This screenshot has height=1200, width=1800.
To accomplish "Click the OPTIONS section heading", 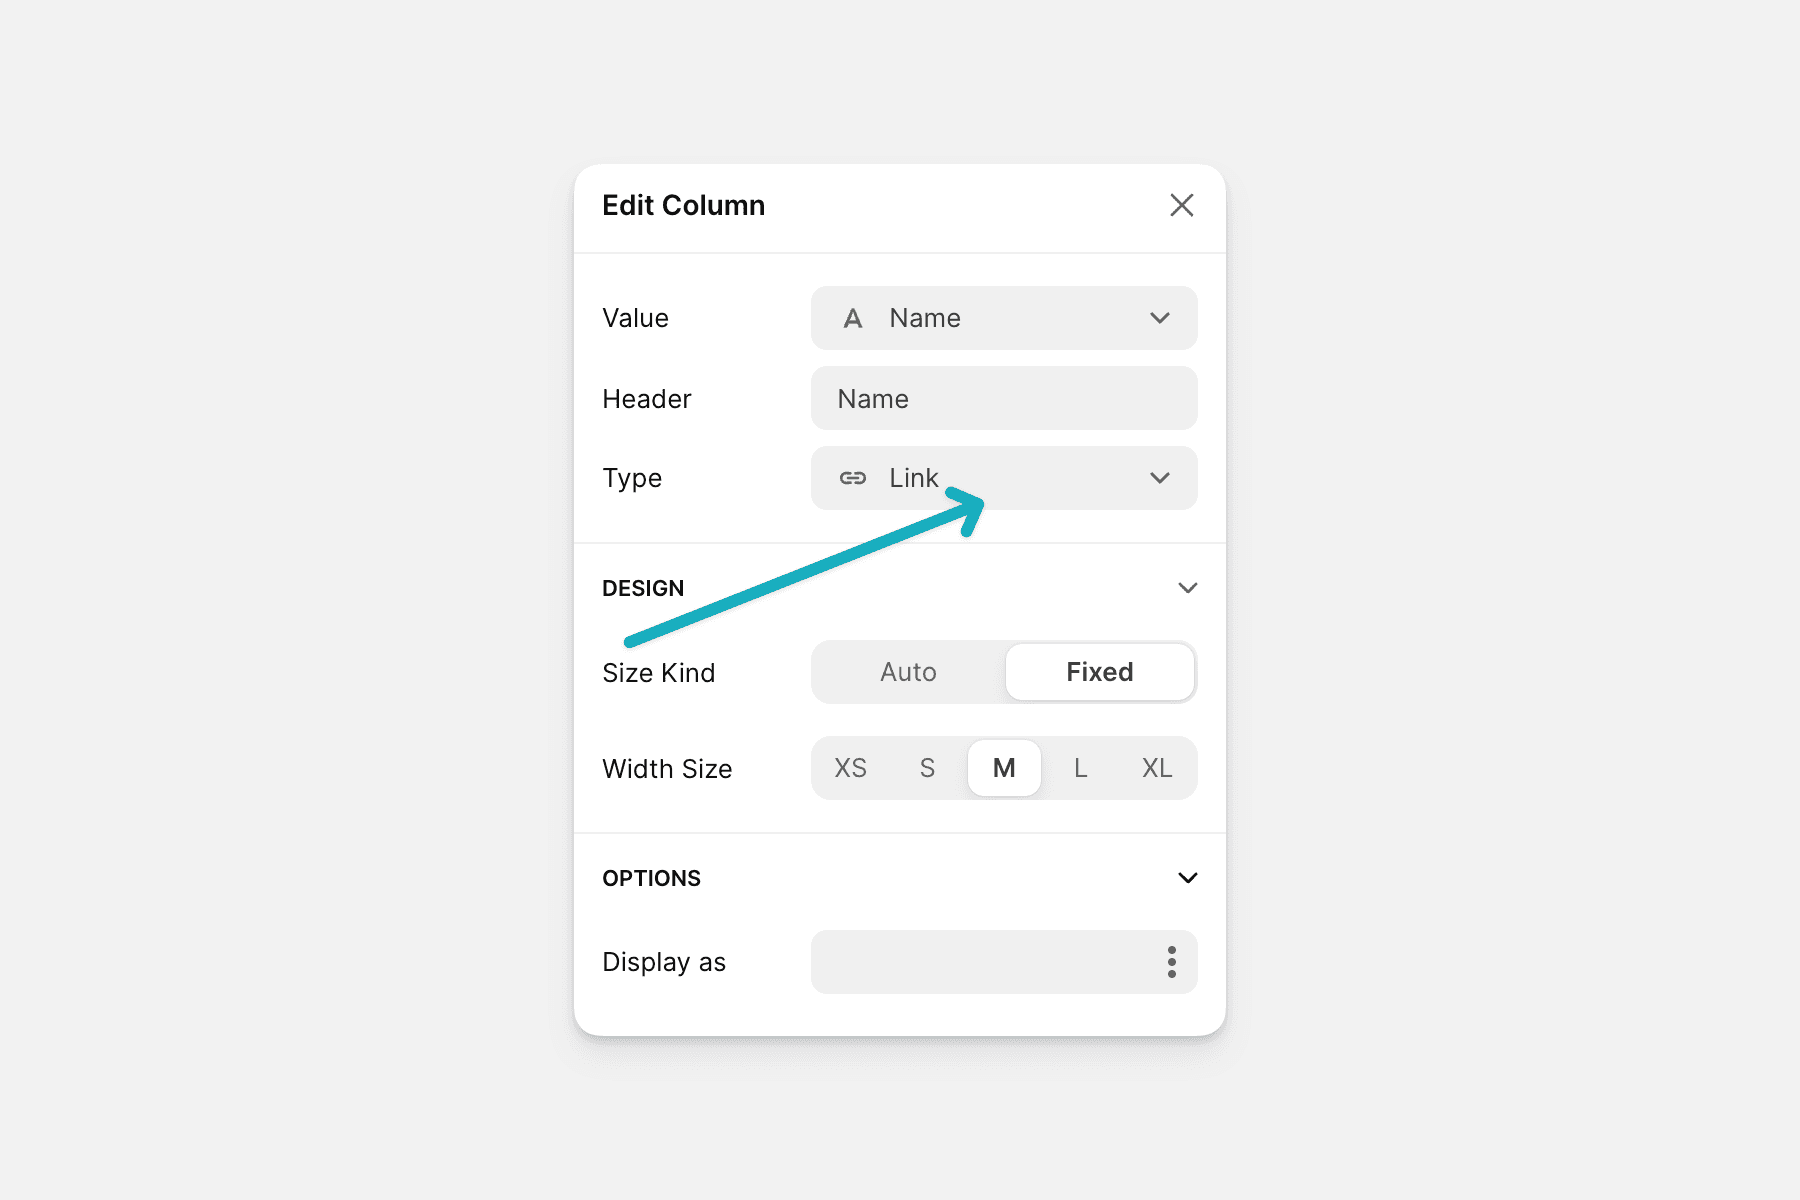I will pyautogui.click(x=651, y=878).
